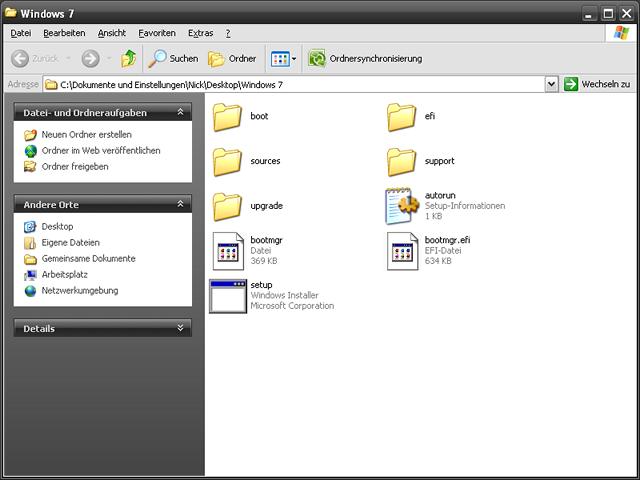Start Ordnersynchronisierung from toolbar
Image resolution: width=640 pixels, height=480 pixels.
point(365,59)
